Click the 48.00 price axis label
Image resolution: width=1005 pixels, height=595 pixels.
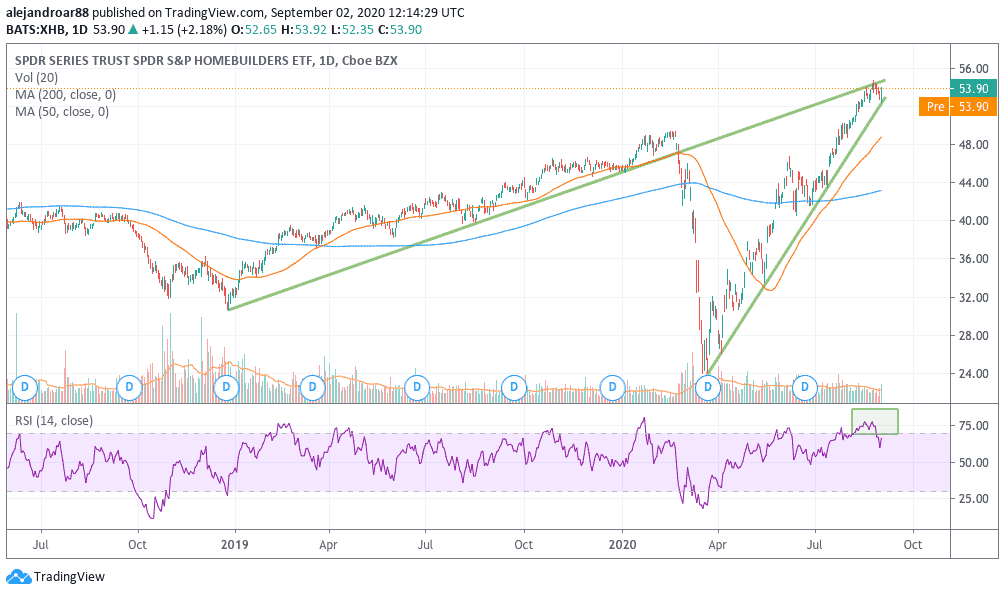point(973,145)
